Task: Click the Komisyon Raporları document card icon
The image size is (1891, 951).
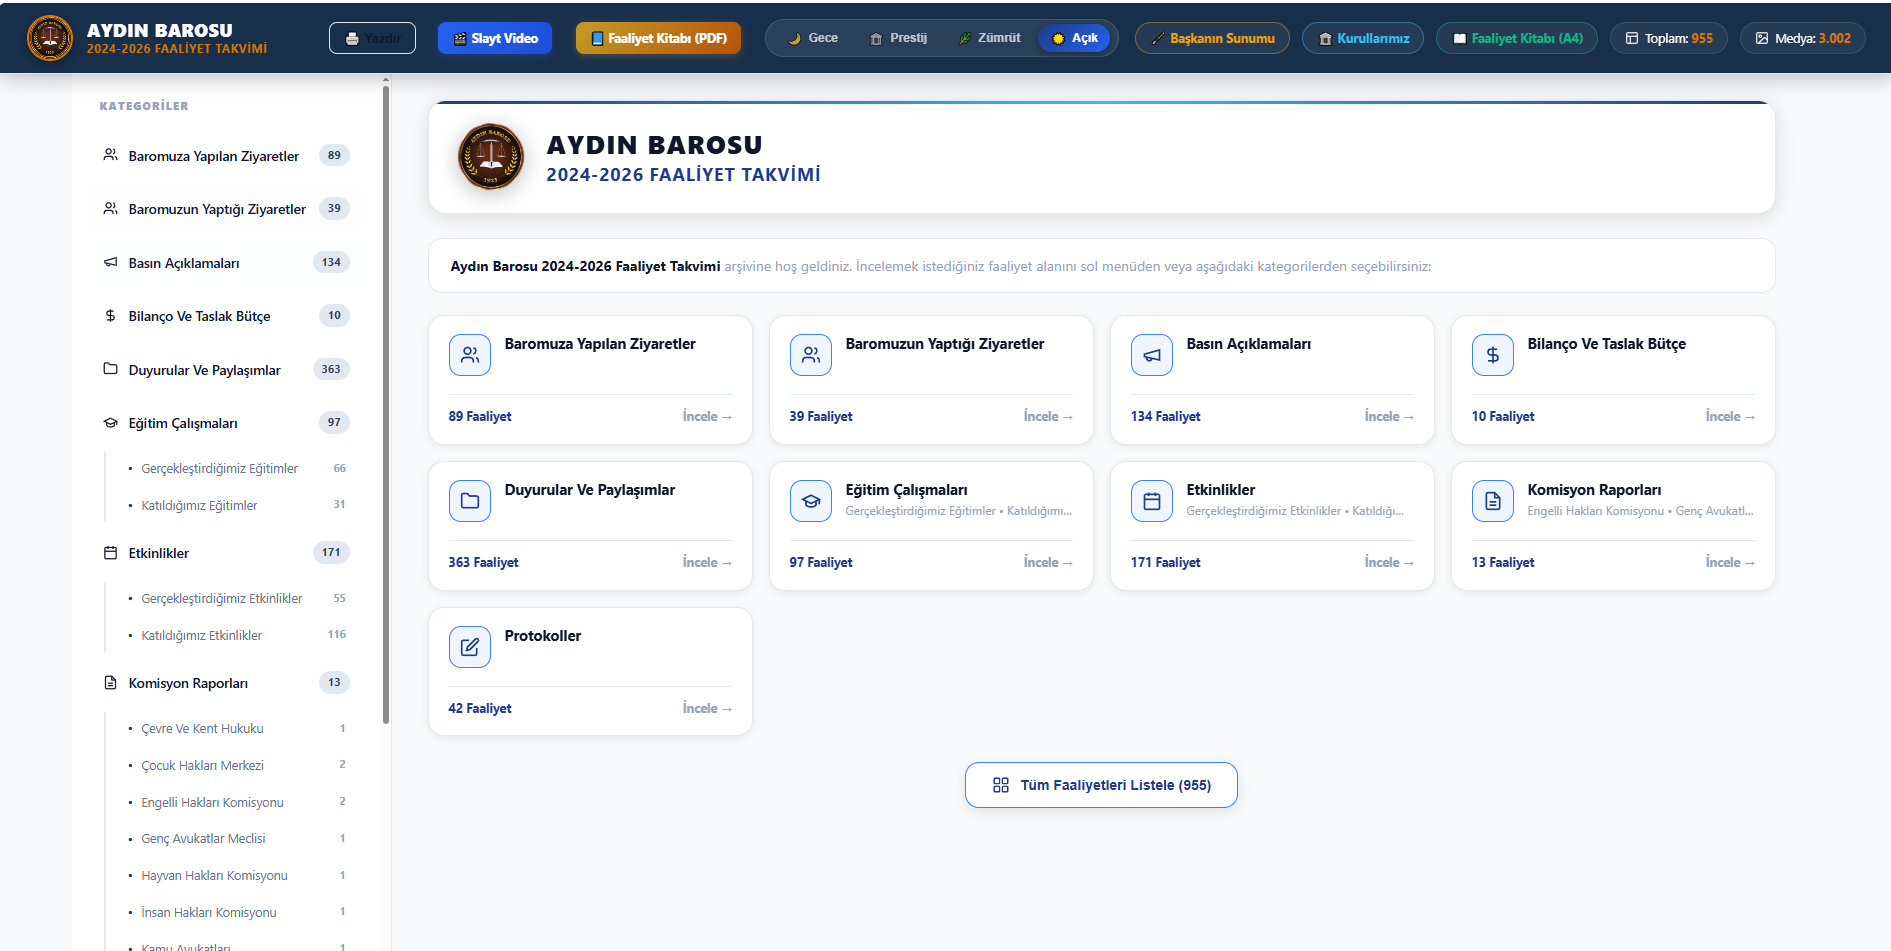Action: click(1492, 501)
